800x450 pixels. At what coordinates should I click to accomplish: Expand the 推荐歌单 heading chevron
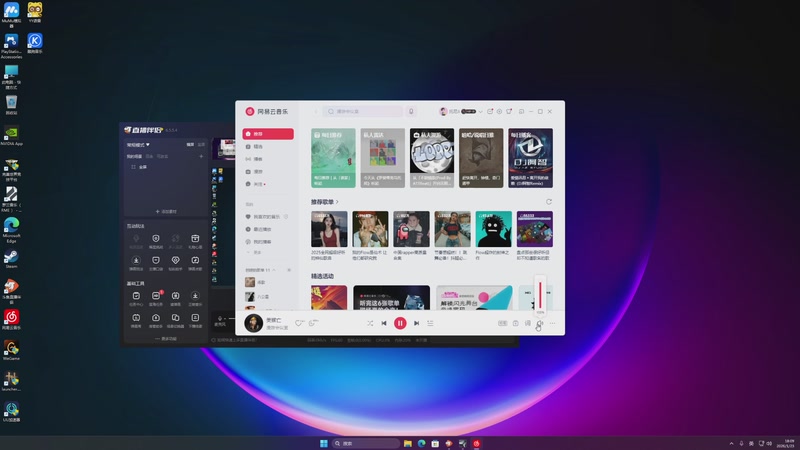pyautogui.click(x=337, y=202)
